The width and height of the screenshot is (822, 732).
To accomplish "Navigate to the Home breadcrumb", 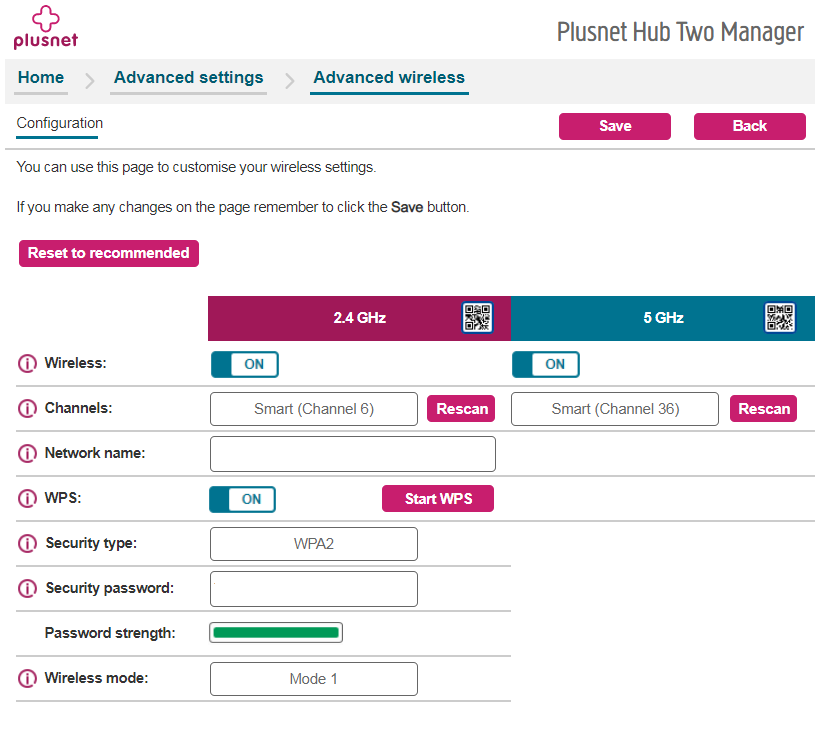I will (40, 77).
